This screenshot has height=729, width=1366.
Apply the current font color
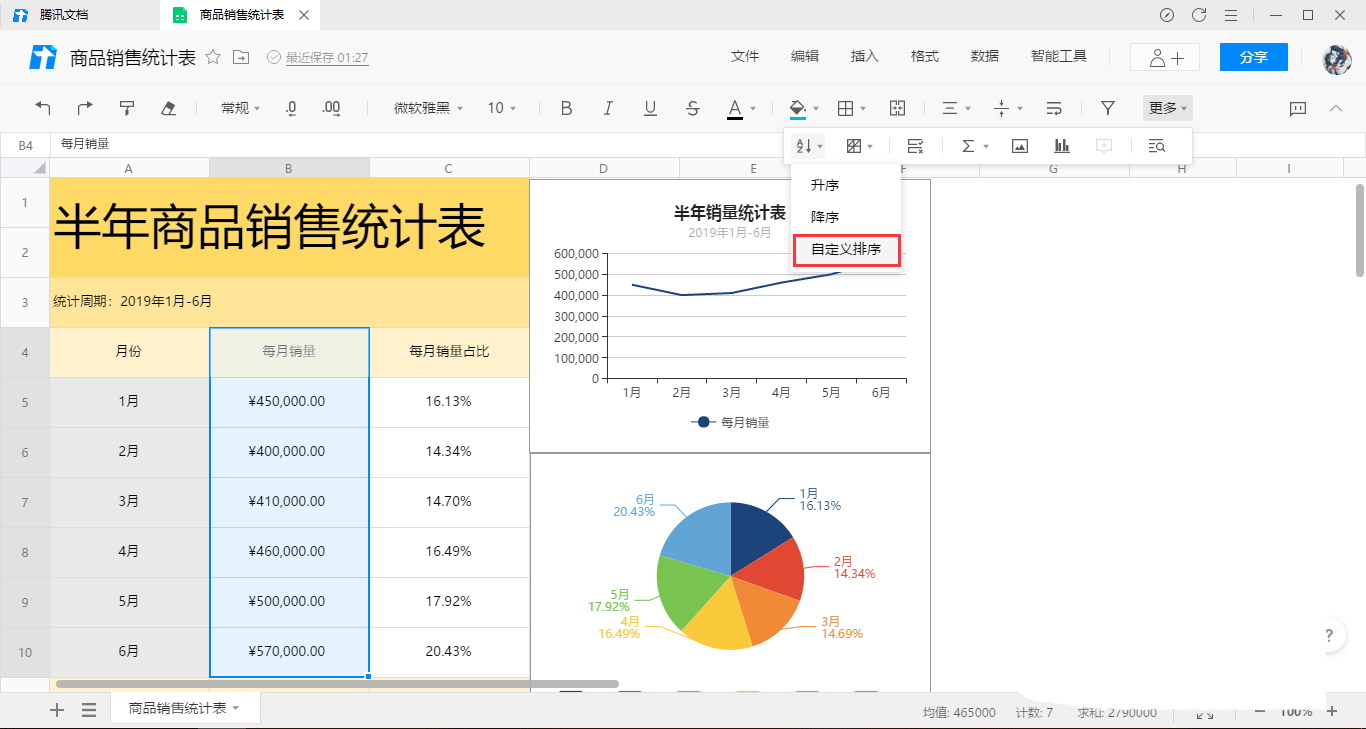(x=735, y=108)
